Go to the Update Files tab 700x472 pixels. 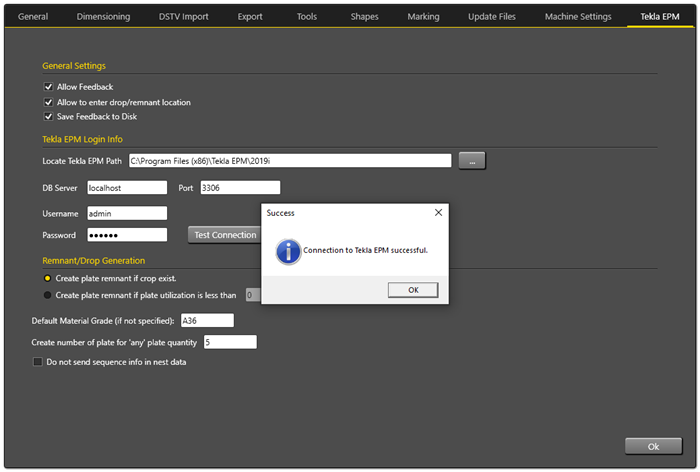coord(492,17)
